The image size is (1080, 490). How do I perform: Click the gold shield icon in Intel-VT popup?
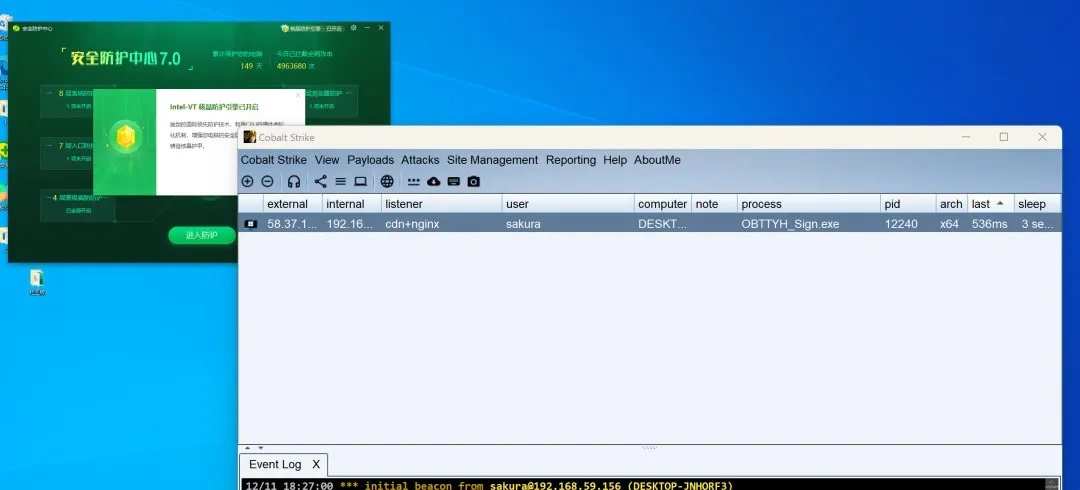tap(125, 136)
